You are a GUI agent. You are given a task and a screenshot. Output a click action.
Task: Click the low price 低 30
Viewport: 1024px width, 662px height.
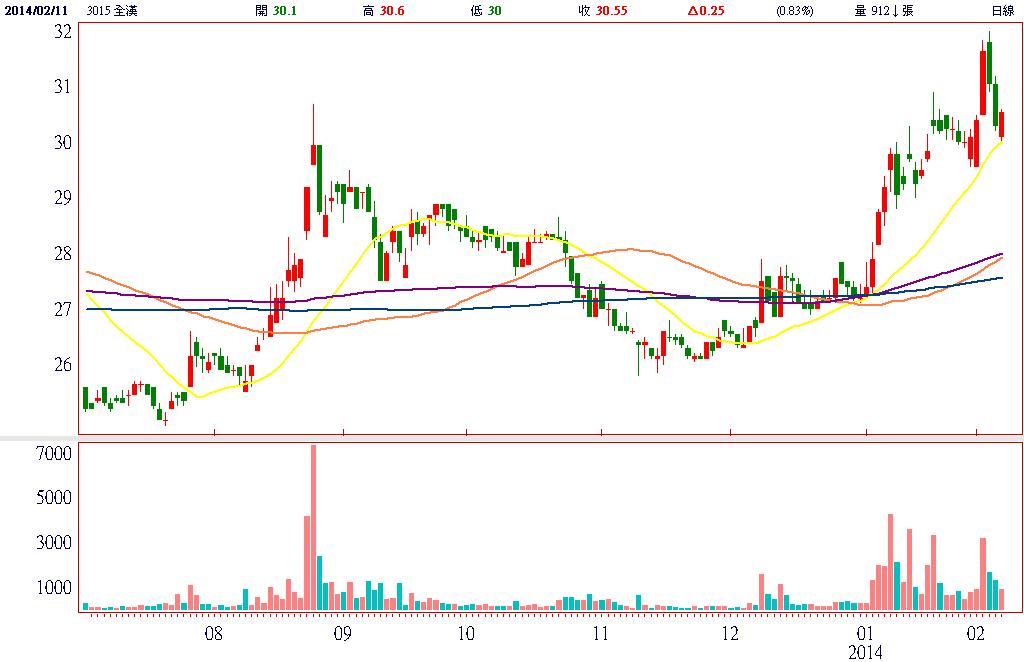click(486, 11)
